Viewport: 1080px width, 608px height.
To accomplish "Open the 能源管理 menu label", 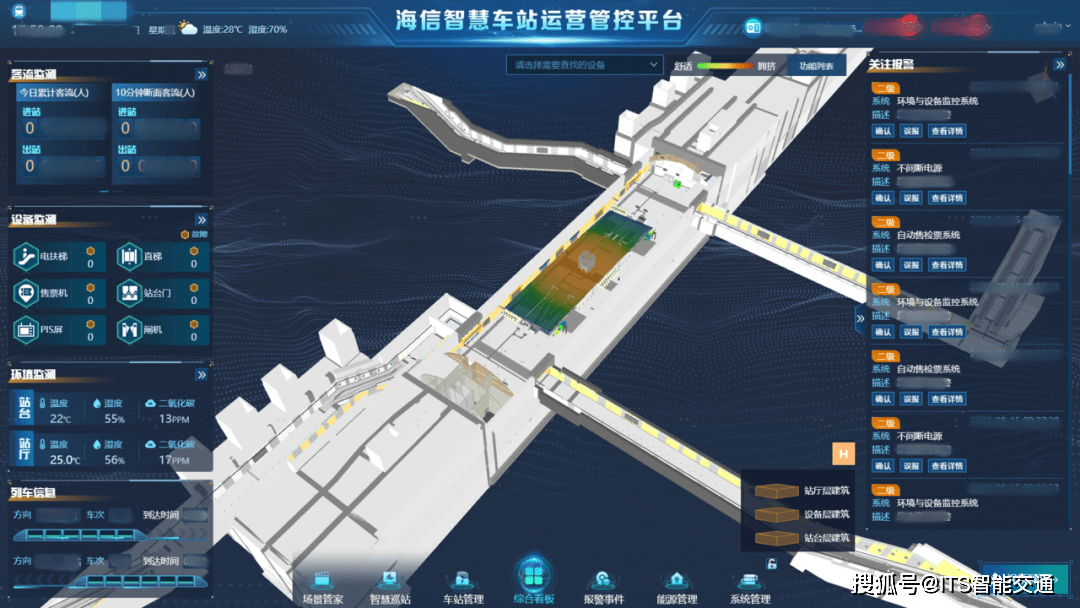I will pos(677,599).
